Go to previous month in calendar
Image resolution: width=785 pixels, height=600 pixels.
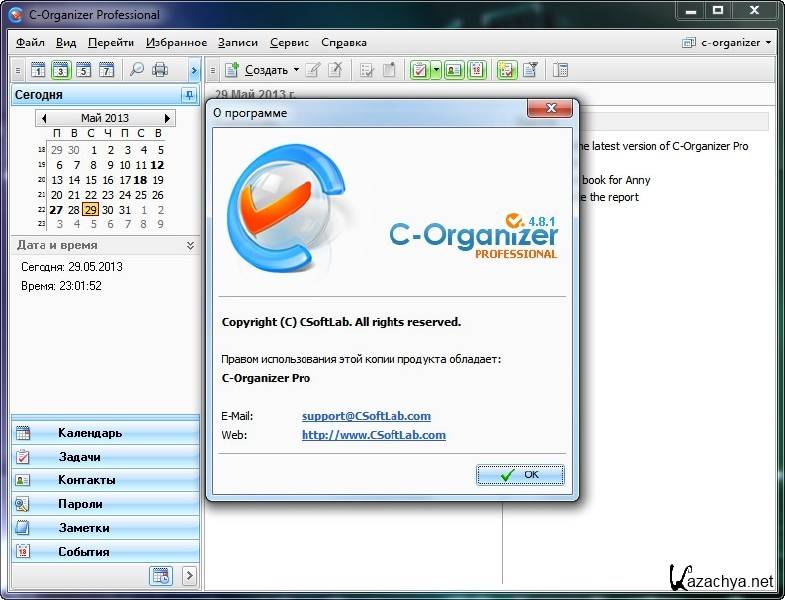point(43,118)
